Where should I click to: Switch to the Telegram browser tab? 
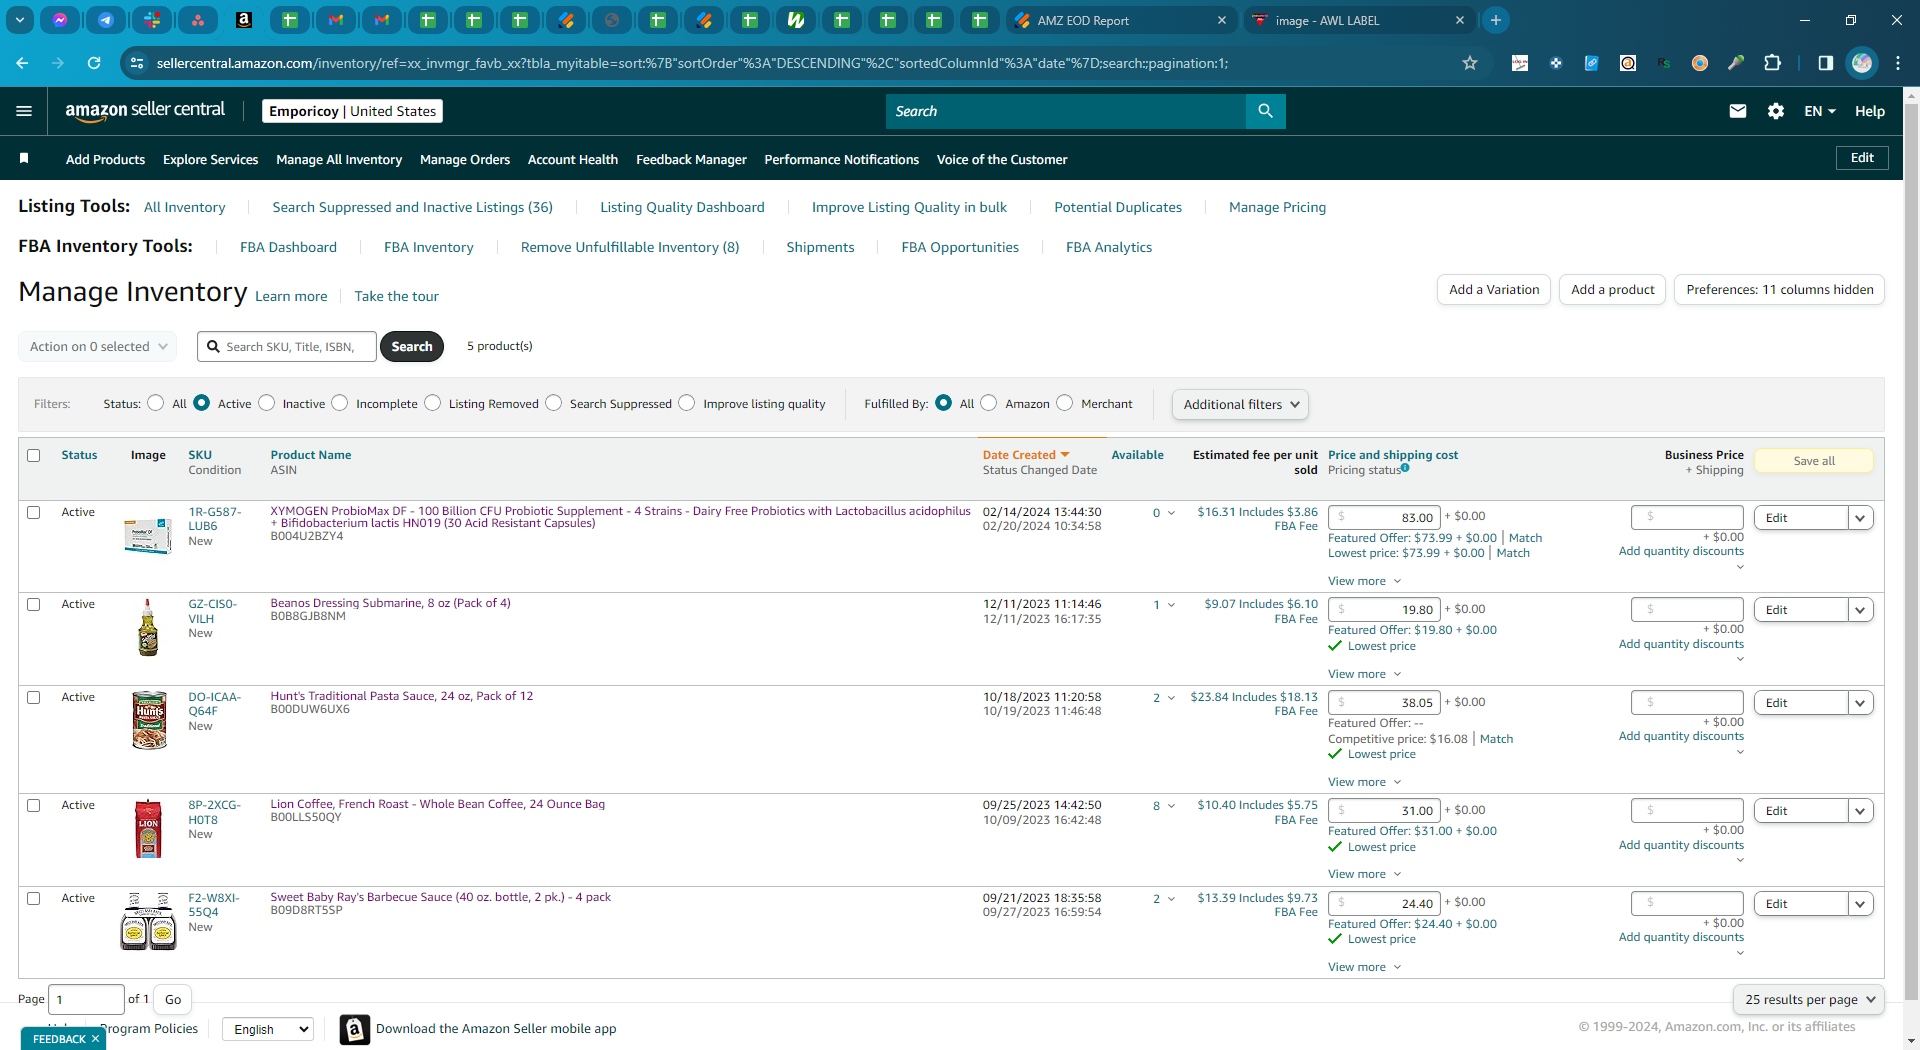106,20
